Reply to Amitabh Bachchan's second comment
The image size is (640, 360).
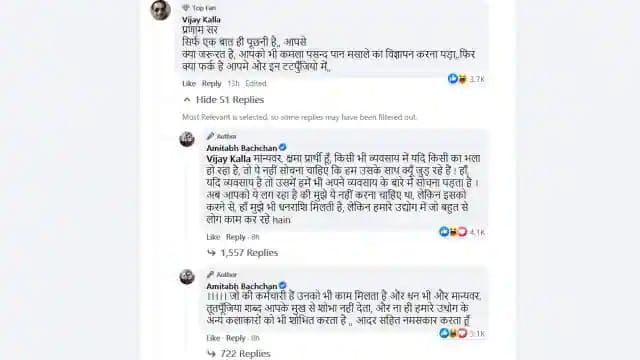pyautogui.click(x=236, y=338)
